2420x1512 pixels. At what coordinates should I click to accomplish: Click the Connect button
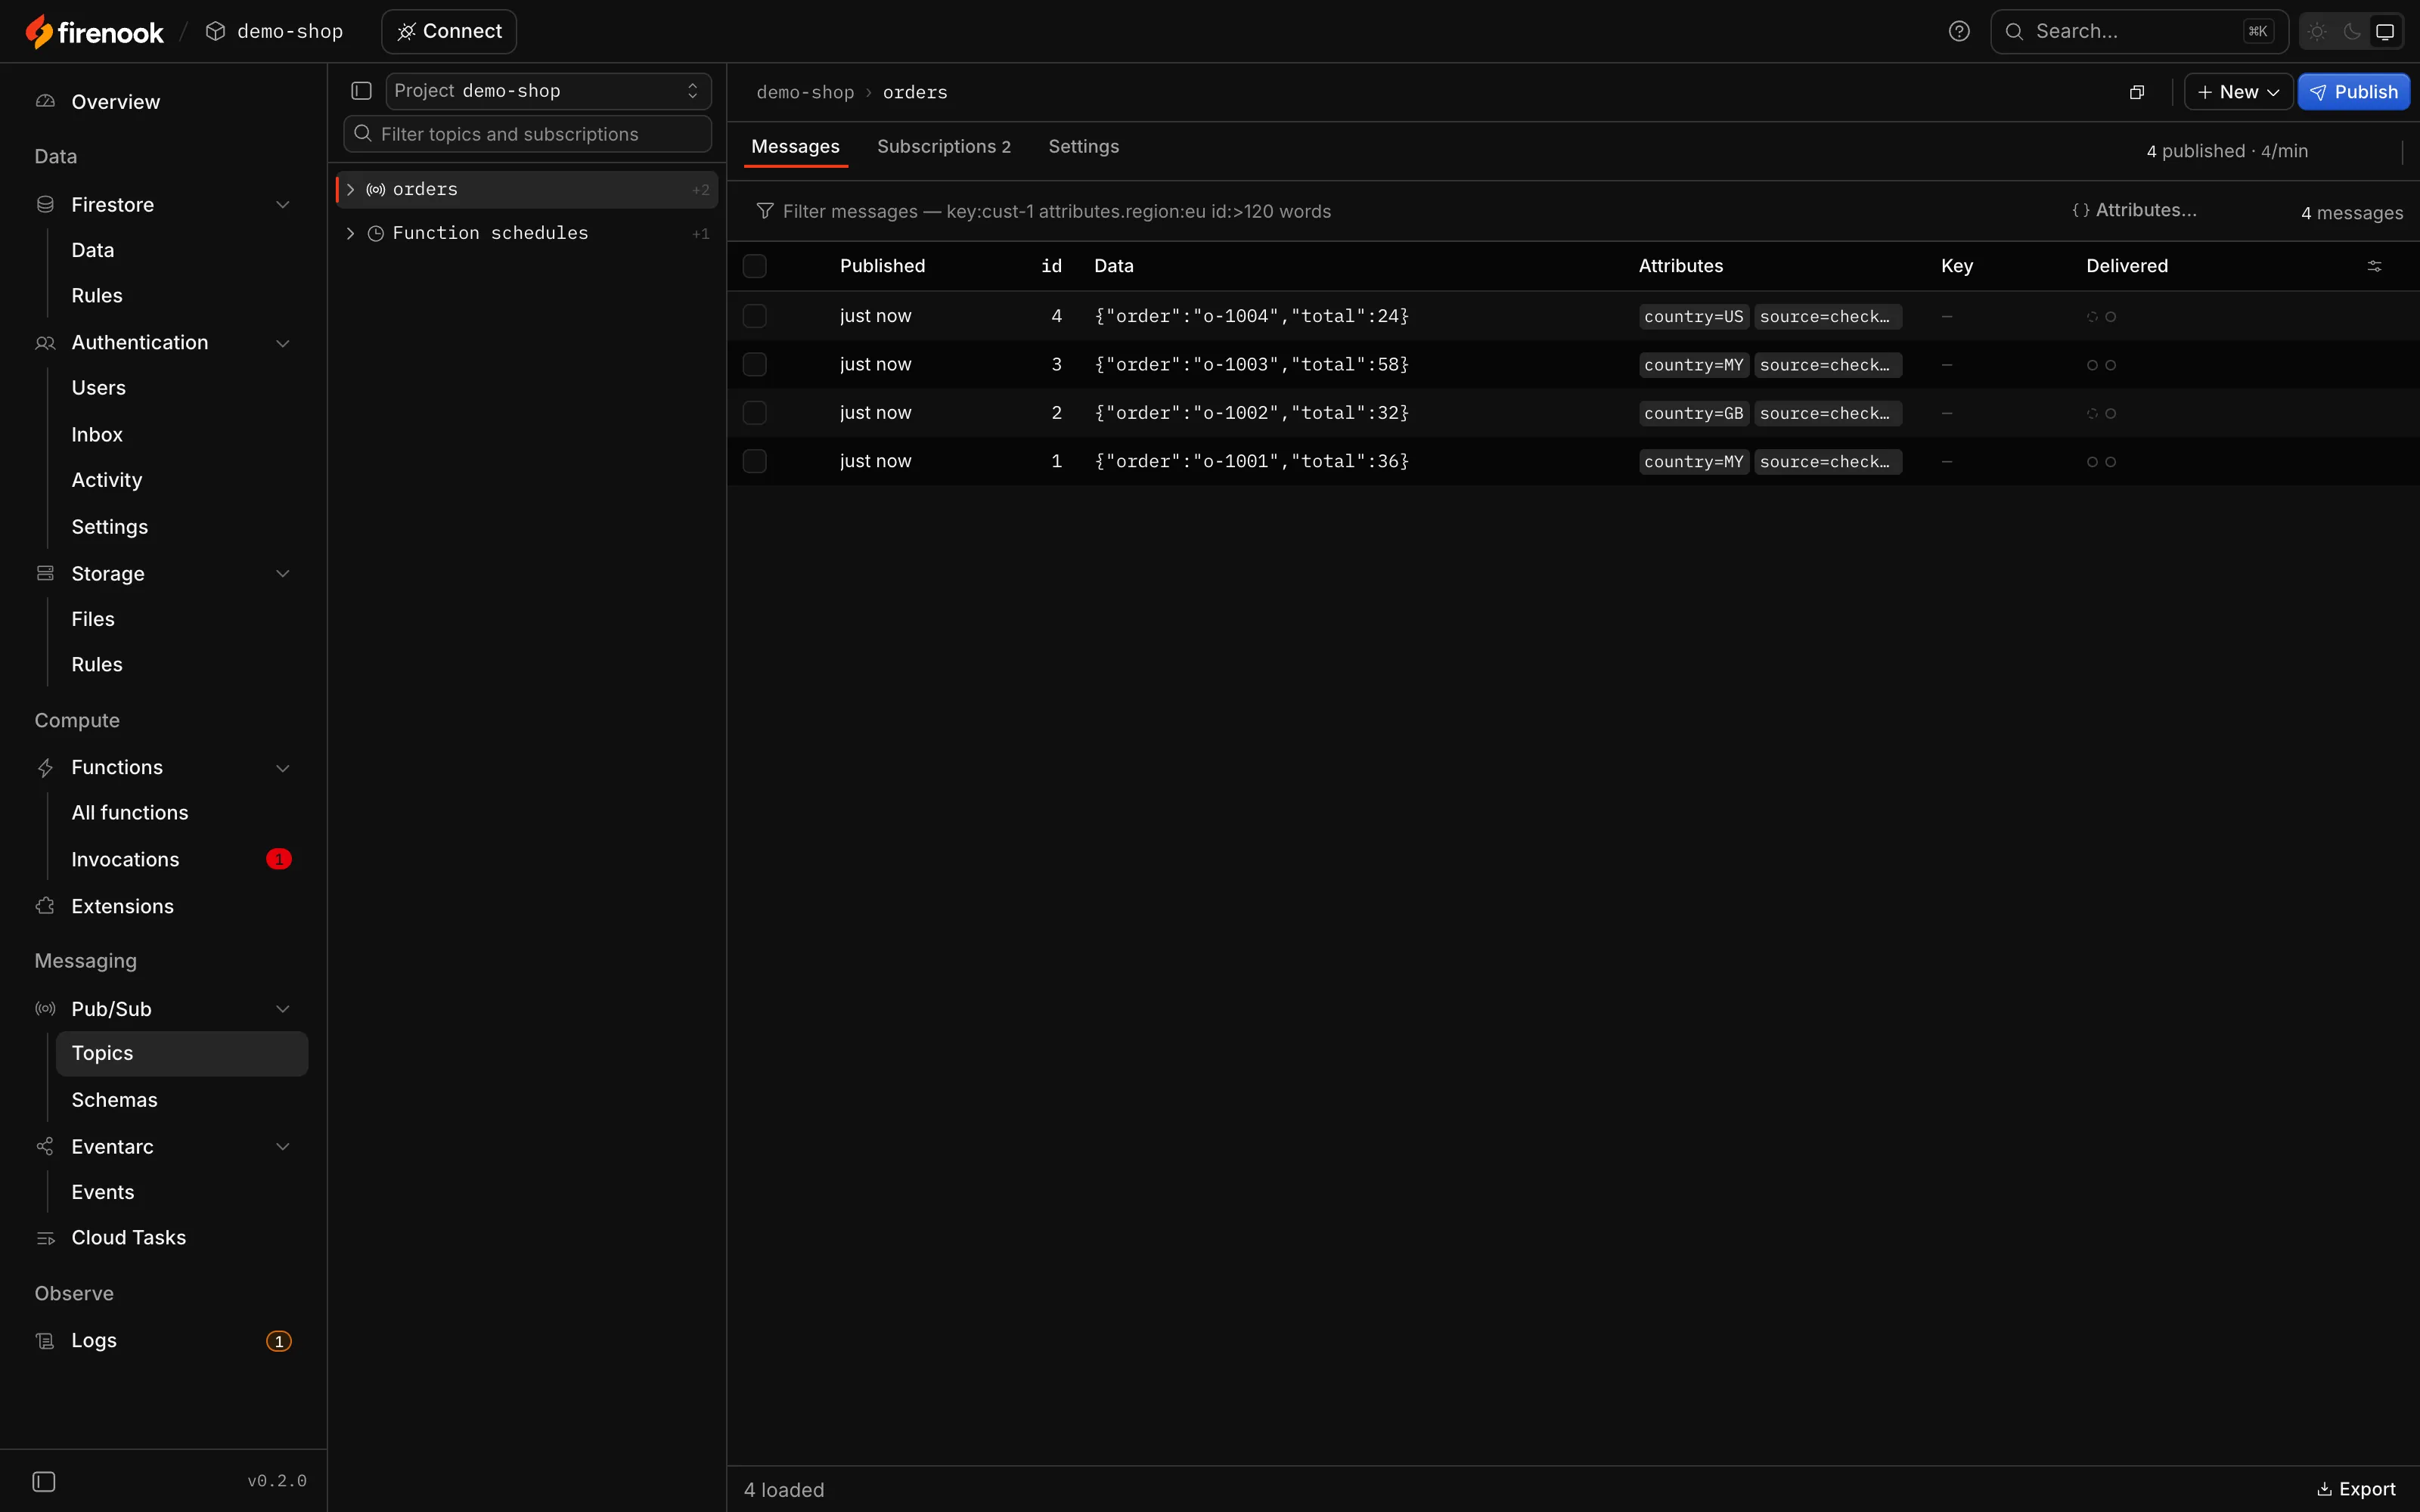click(x=449, y=32)
